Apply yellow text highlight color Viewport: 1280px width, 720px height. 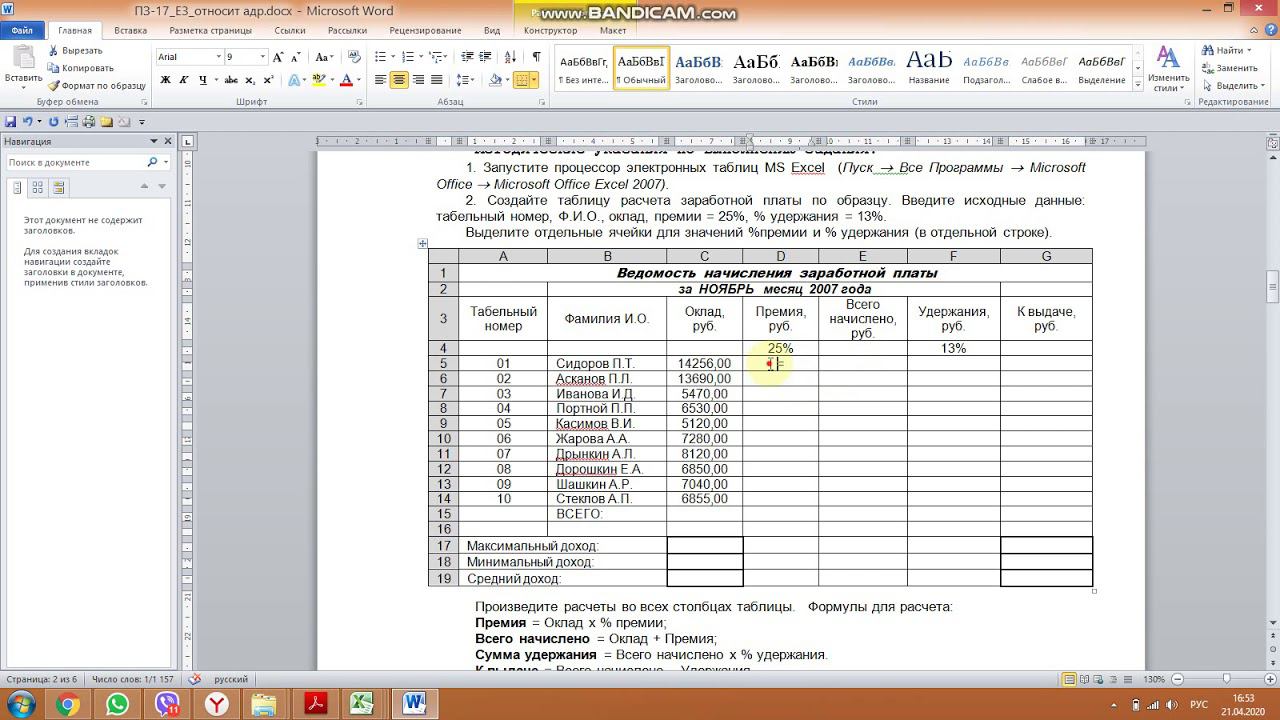319,80
